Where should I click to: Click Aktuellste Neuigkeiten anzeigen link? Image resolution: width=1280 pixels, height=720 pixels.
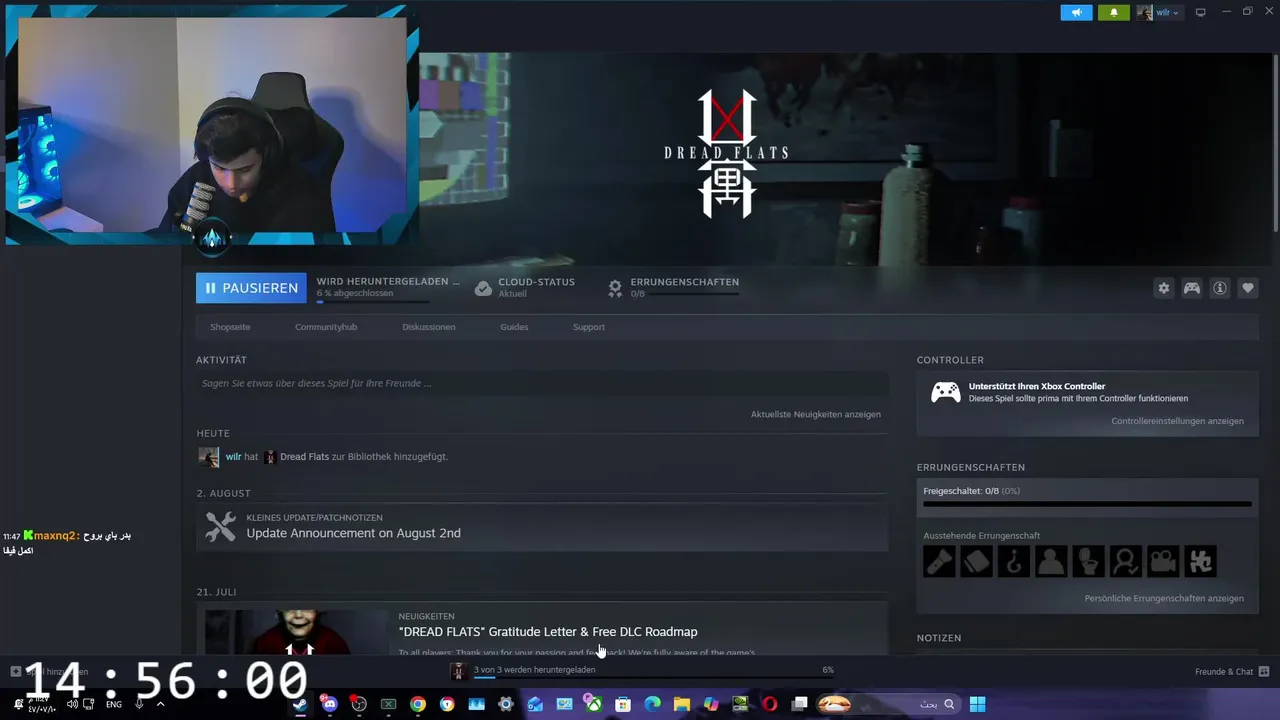[816, 414]
